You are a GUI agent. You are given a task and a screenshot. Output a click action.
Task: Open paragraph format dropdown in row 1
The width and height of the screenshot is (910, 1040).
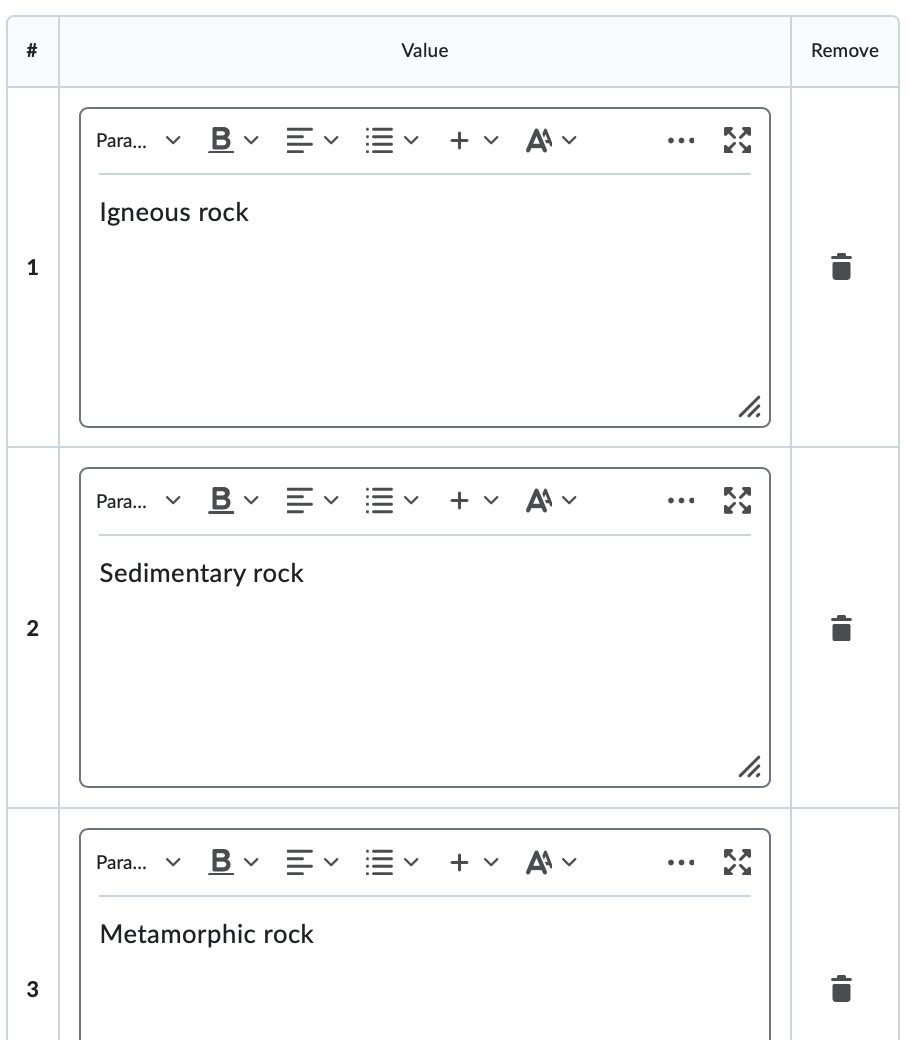coord(138,141)
